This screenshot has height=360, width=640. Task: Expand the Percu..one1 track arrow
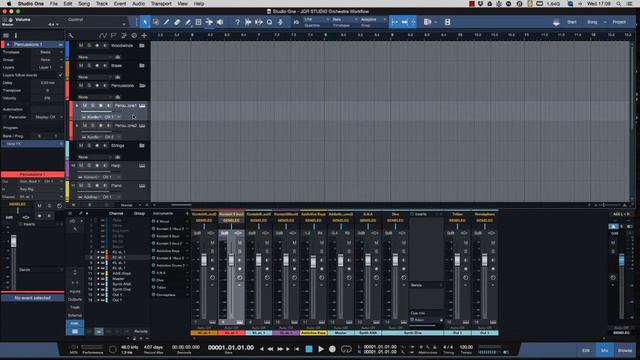77,106
